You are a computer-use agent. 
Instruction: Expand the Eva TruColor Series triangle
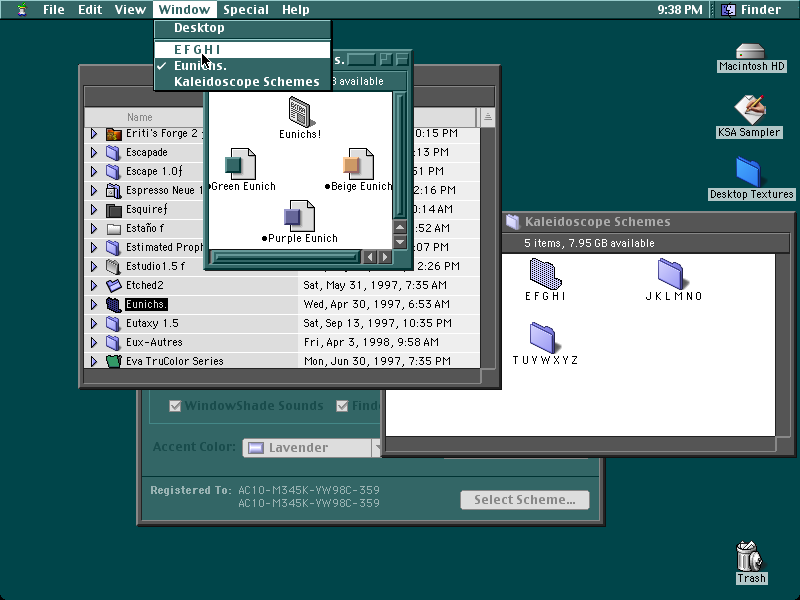(x=94, y=361)
